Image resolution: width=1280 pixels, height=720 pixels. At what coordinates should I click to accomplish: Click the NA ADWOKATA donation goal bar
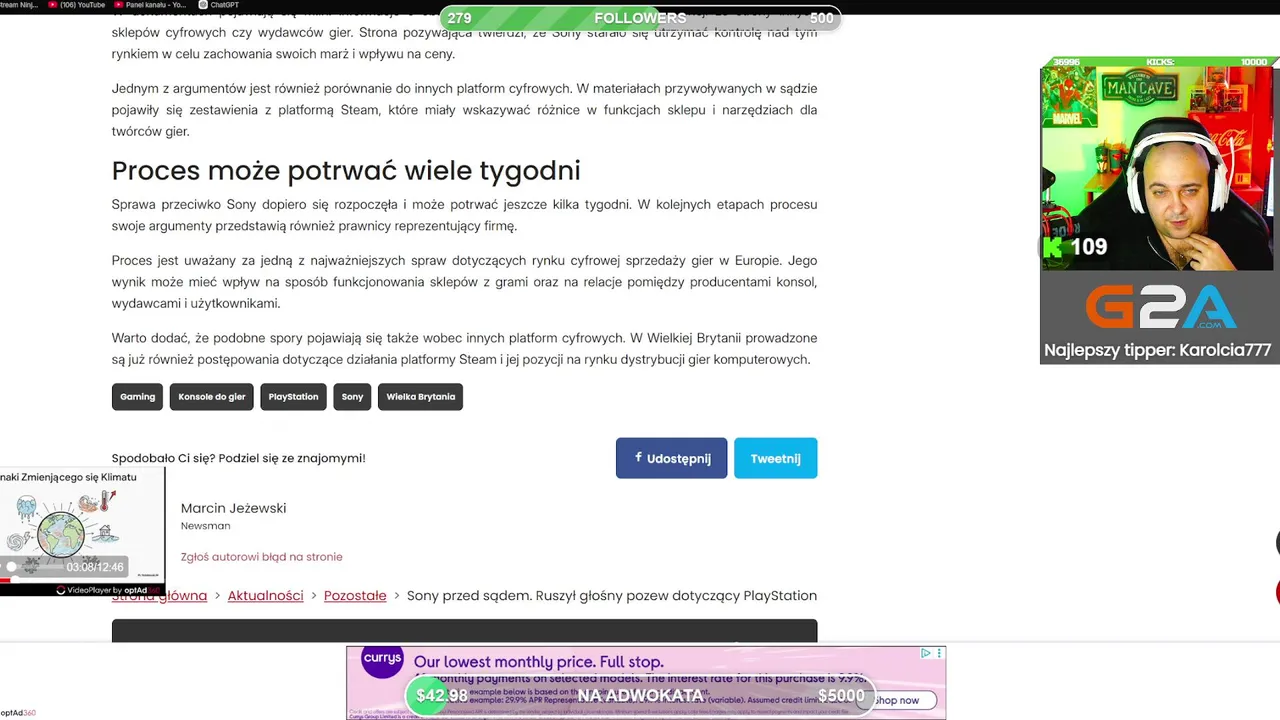[x=640, y=695]
